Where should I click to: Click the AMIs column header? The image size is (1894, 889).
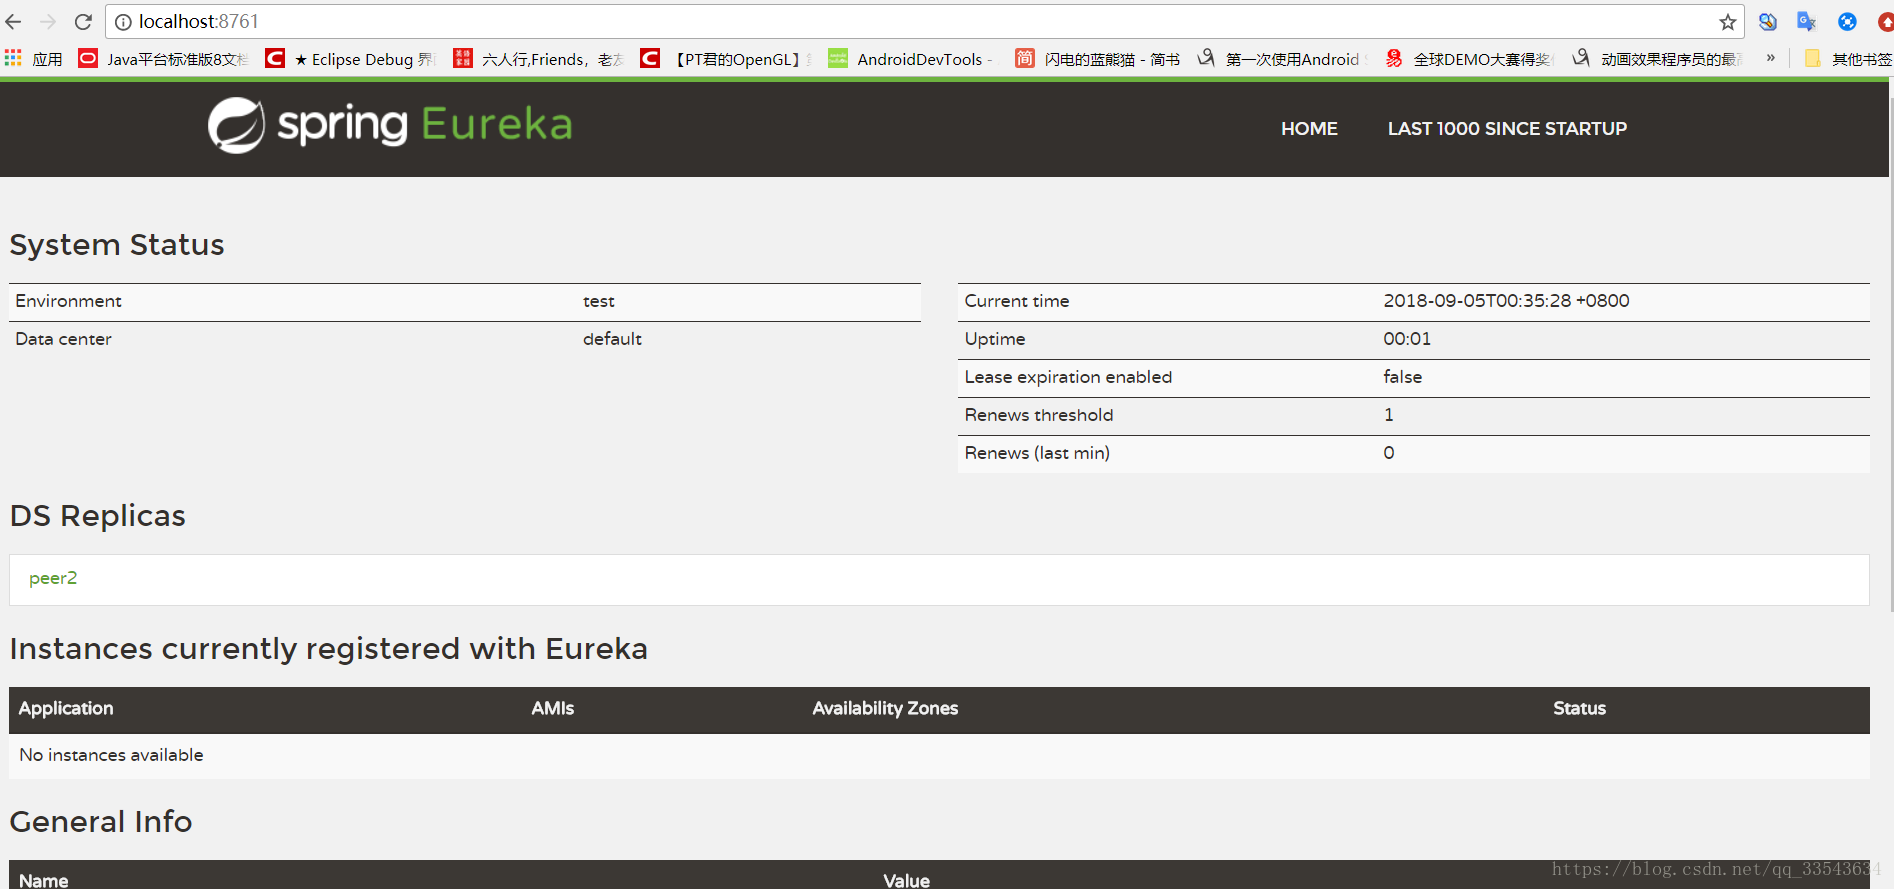pos(553,708)
